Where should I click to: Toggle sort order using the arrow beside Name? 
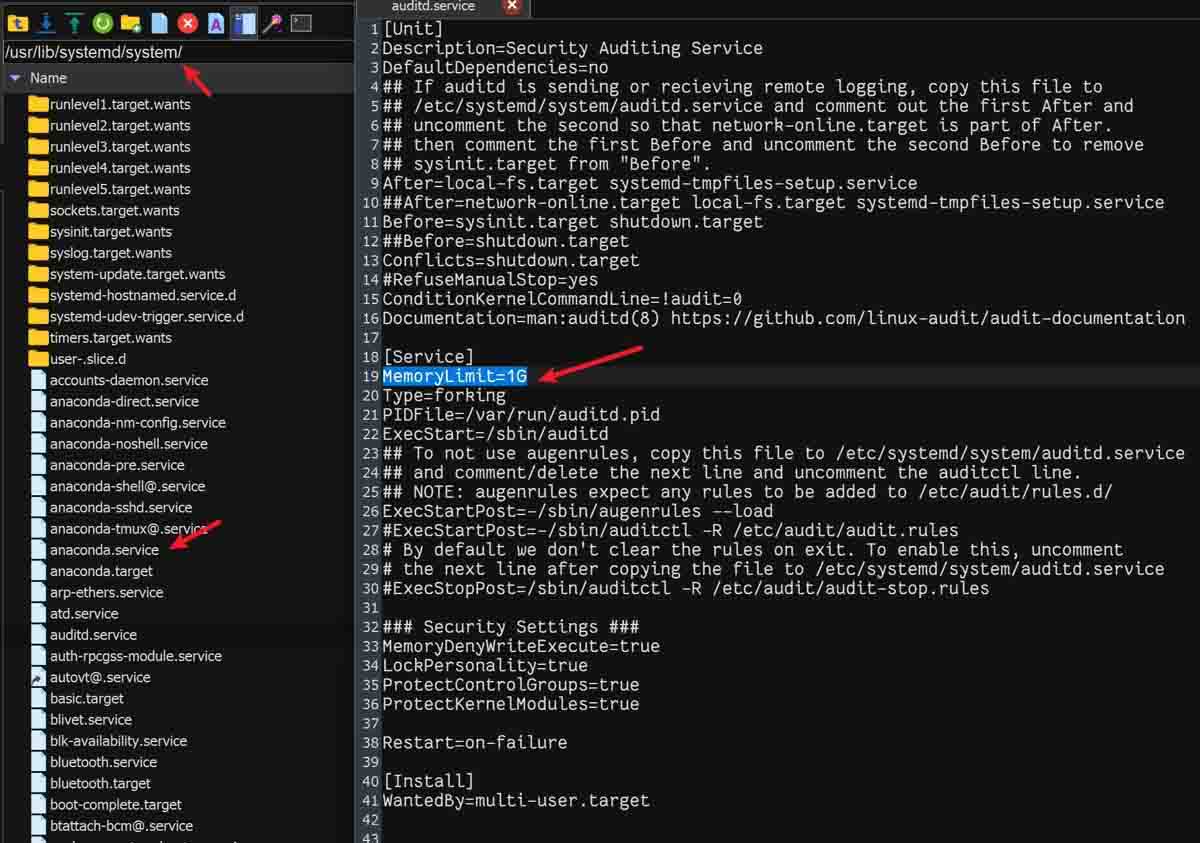pyautogui.click(x=14, y=77)
